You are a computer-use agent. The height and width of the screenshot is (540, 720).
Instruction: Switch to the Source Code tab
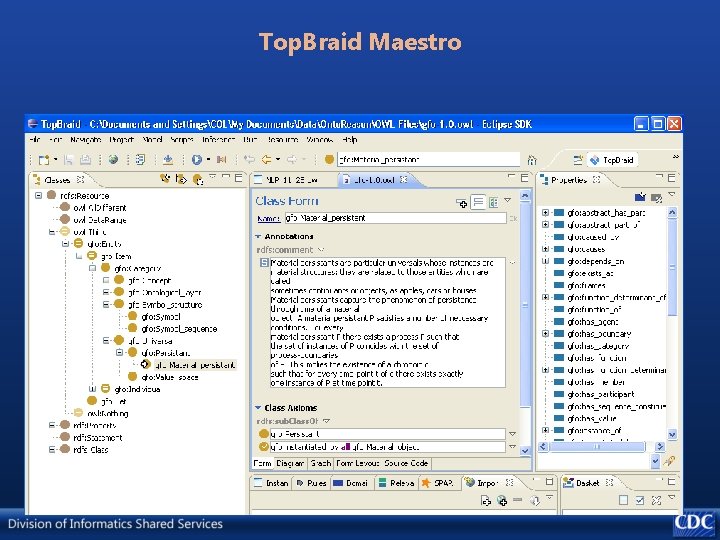pyautogui.click(x=406, y=463)
